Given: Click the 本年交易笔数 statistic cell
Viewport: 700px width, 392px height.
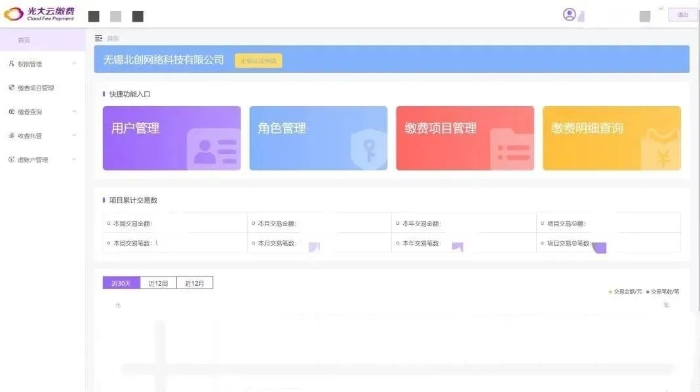Looking at the screenshot, I should pyautogui.click(x=464, y=243).
